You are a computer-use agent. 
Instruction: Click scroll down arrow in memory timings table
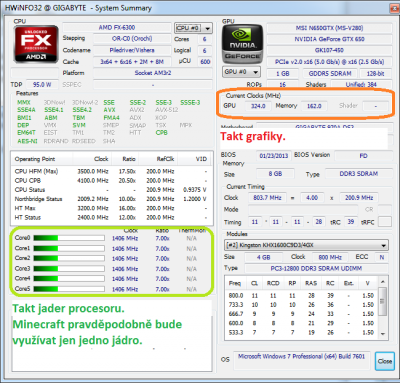click(x=383, y=333)
